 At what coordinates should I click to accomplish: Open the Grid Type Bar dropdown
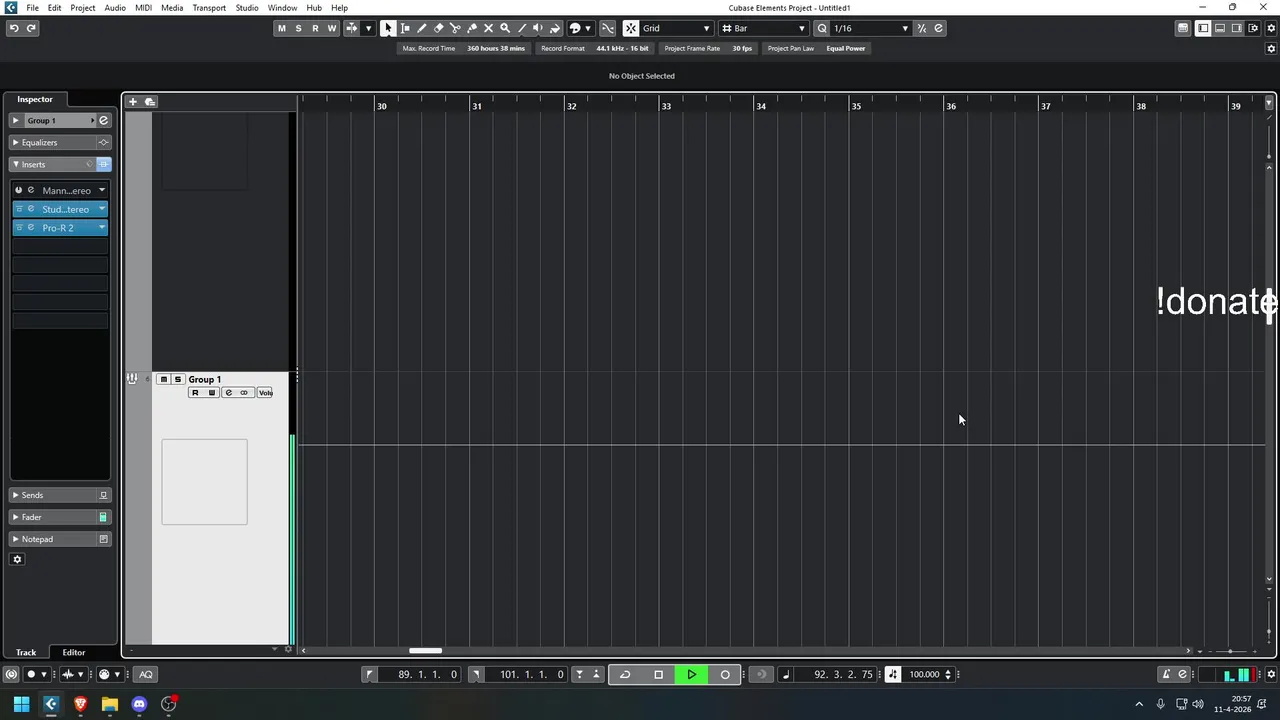pos(763,28)
